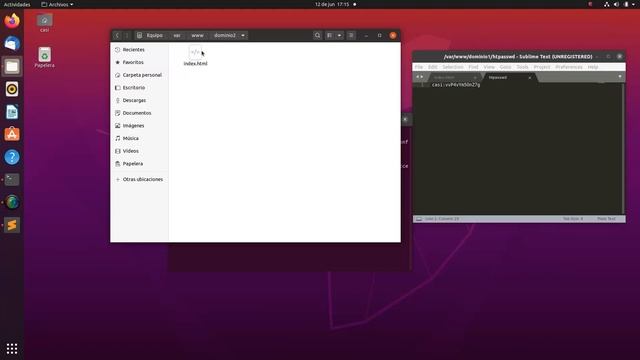Viewport: 640px width, 360px height.
Task: Open Ubuntu Software store from dock
Action: tap(12, 134)
